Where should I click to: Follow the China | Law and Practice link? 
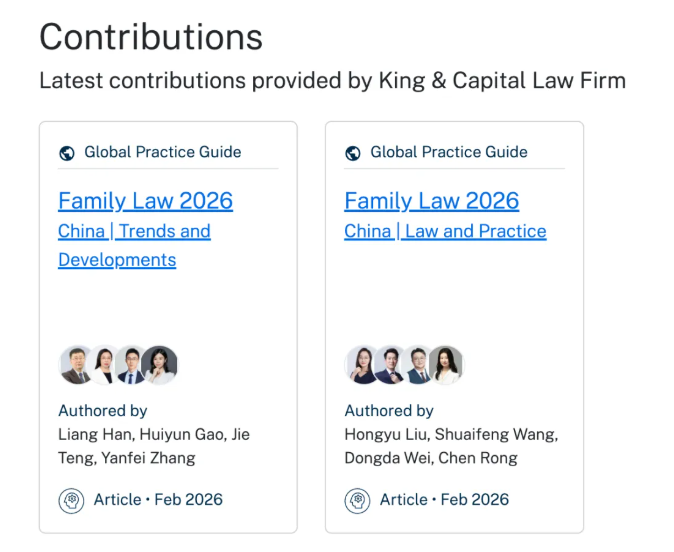tap(445, 231)
